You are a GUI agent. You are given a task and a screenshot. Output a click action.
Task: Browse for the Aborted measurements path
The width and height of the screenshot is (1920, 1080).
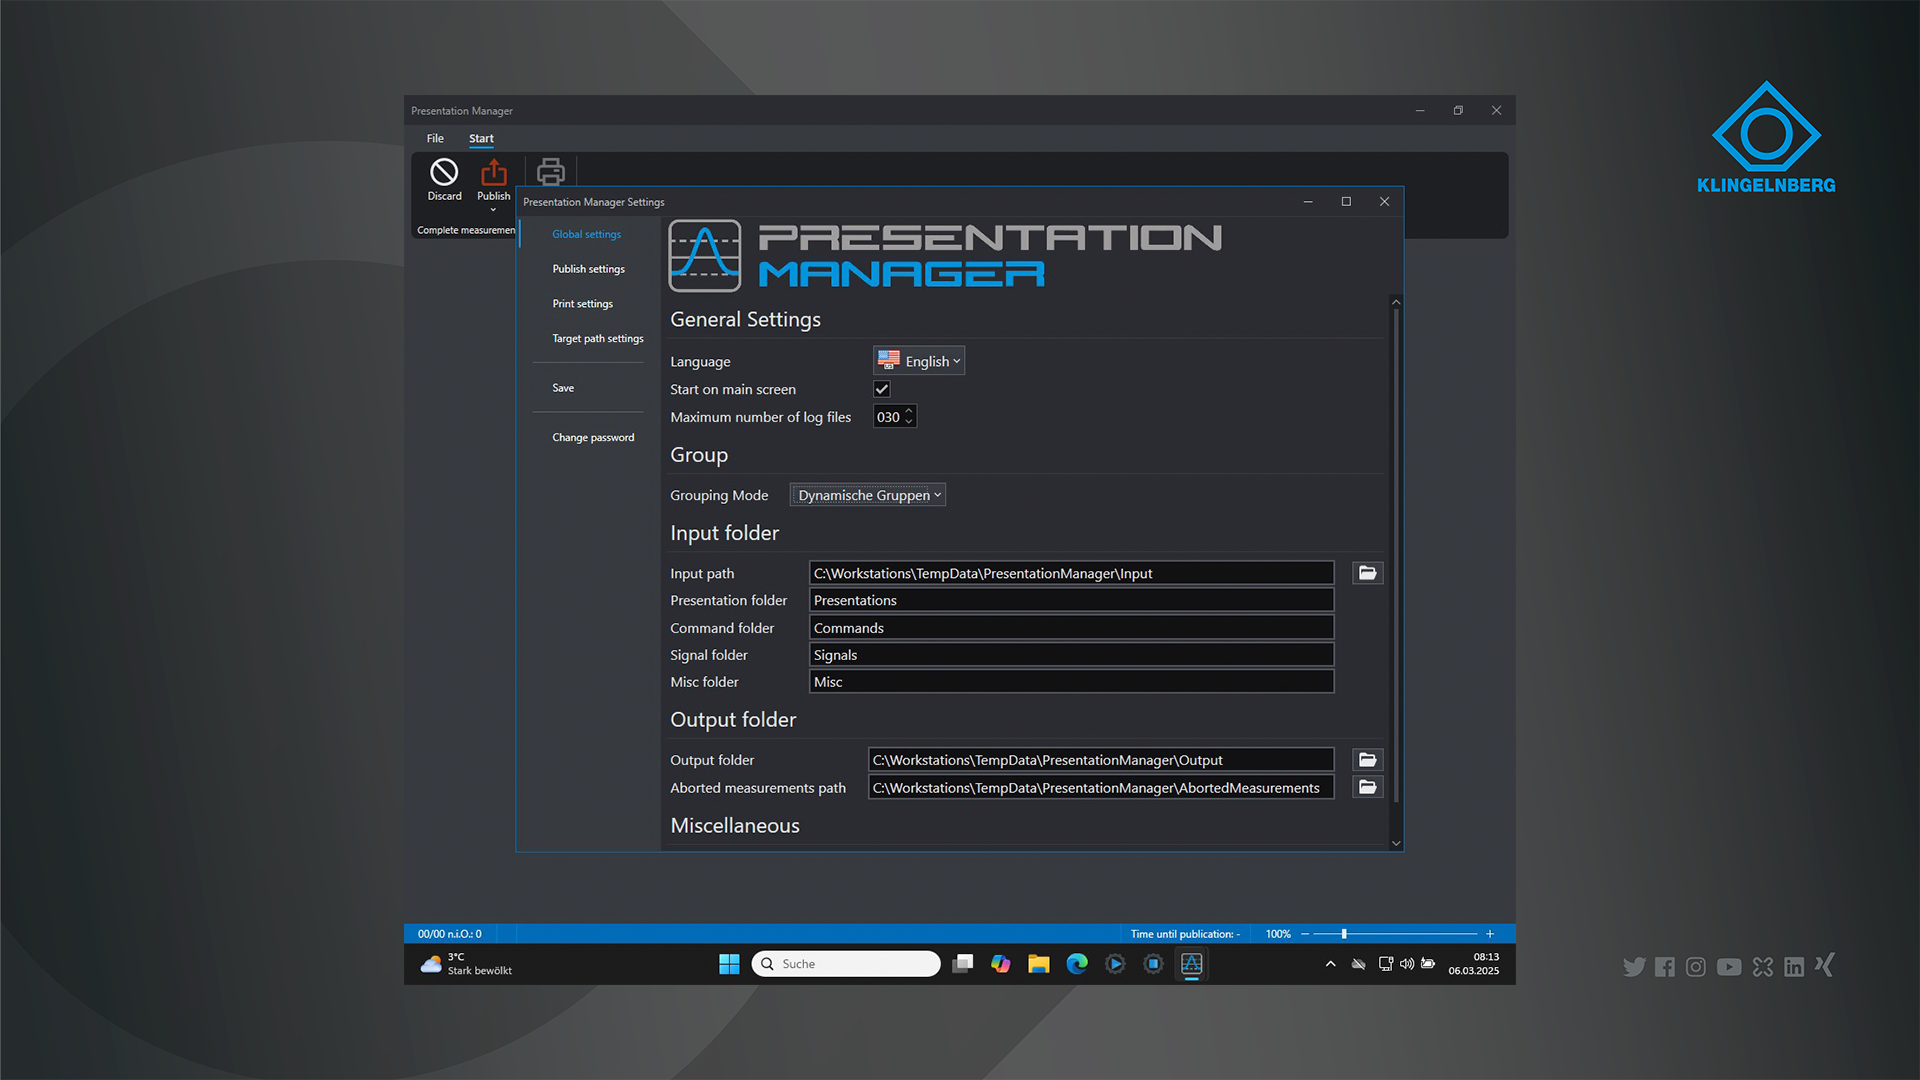point(1367,787)
